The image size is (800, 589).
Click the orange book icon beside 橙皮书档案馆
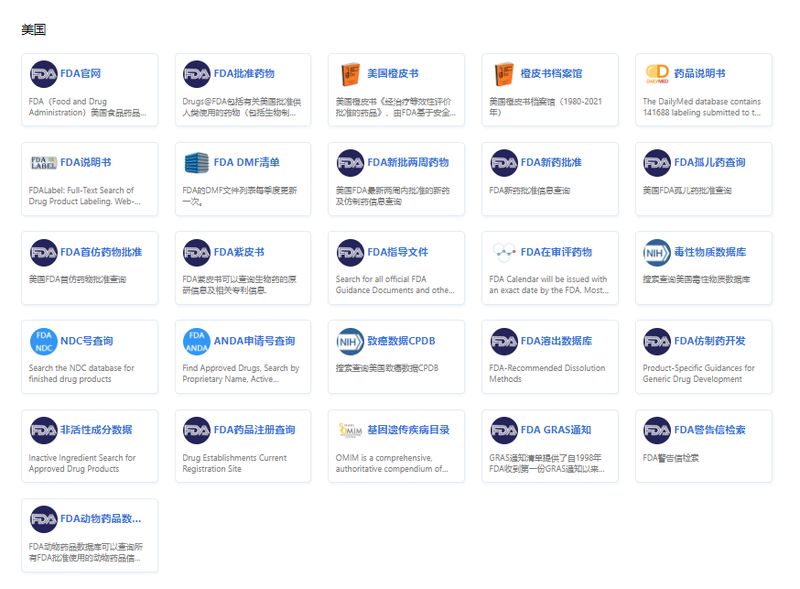504,74
